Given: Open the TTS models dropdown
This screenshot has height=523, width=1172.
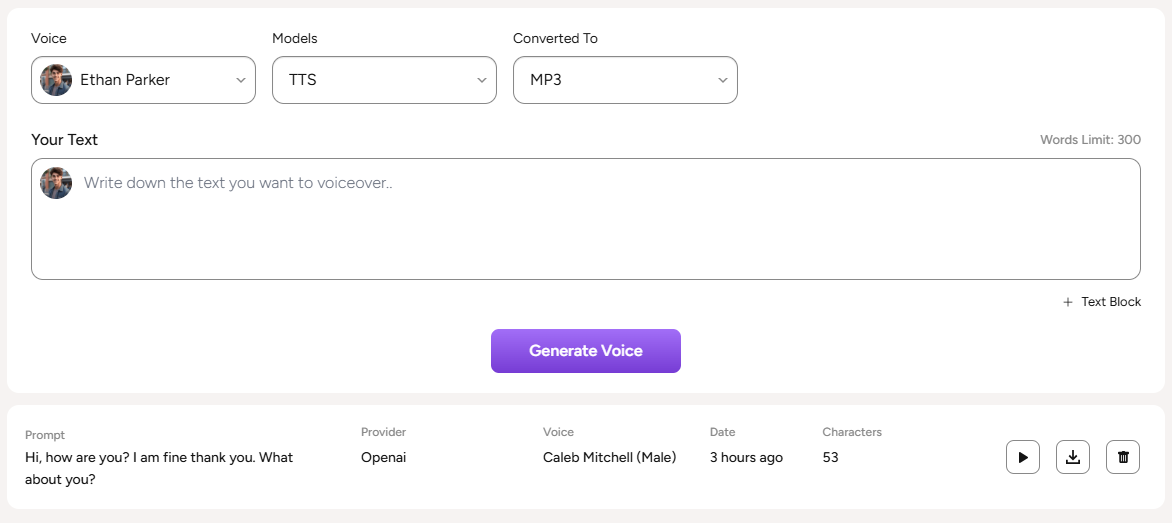Looking at the screenshot, I should (x=384, y=80).
